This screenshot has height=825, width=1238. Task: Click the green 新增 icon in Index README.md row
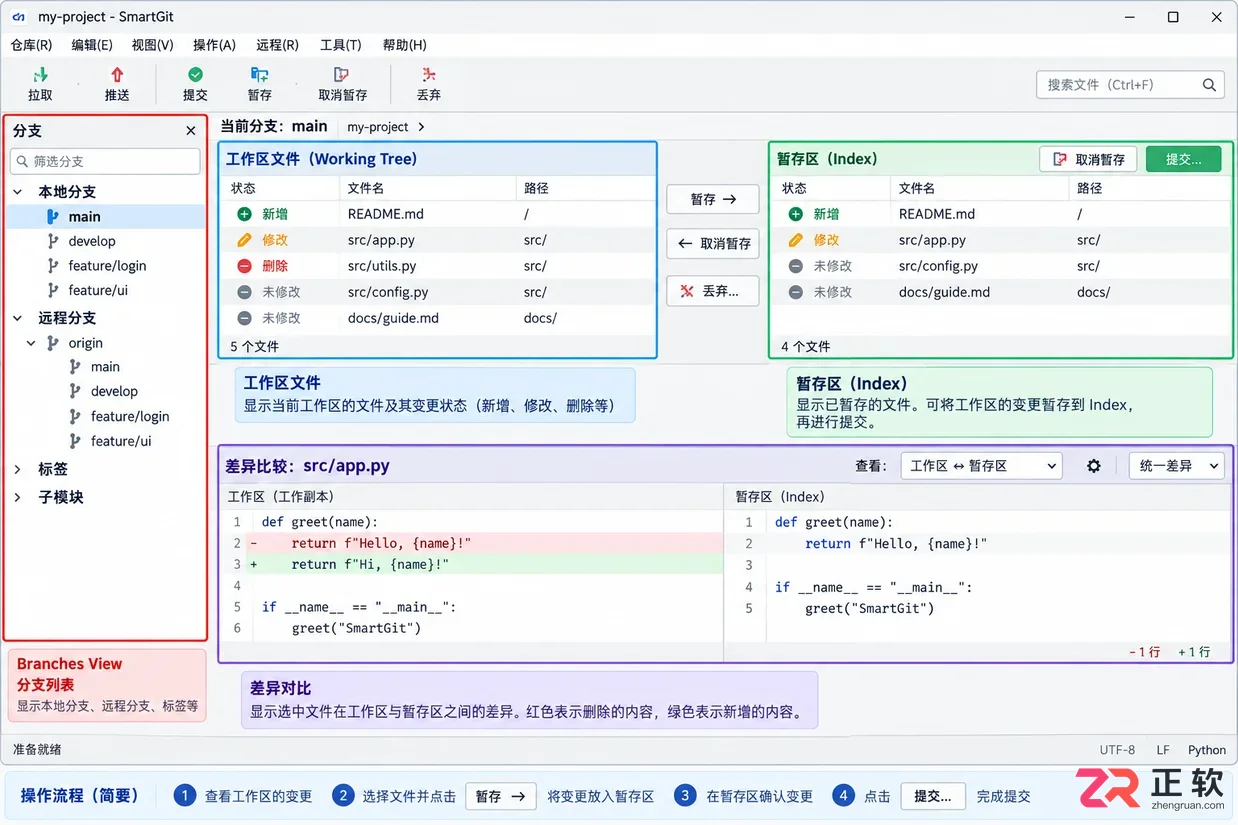(795, 214)
